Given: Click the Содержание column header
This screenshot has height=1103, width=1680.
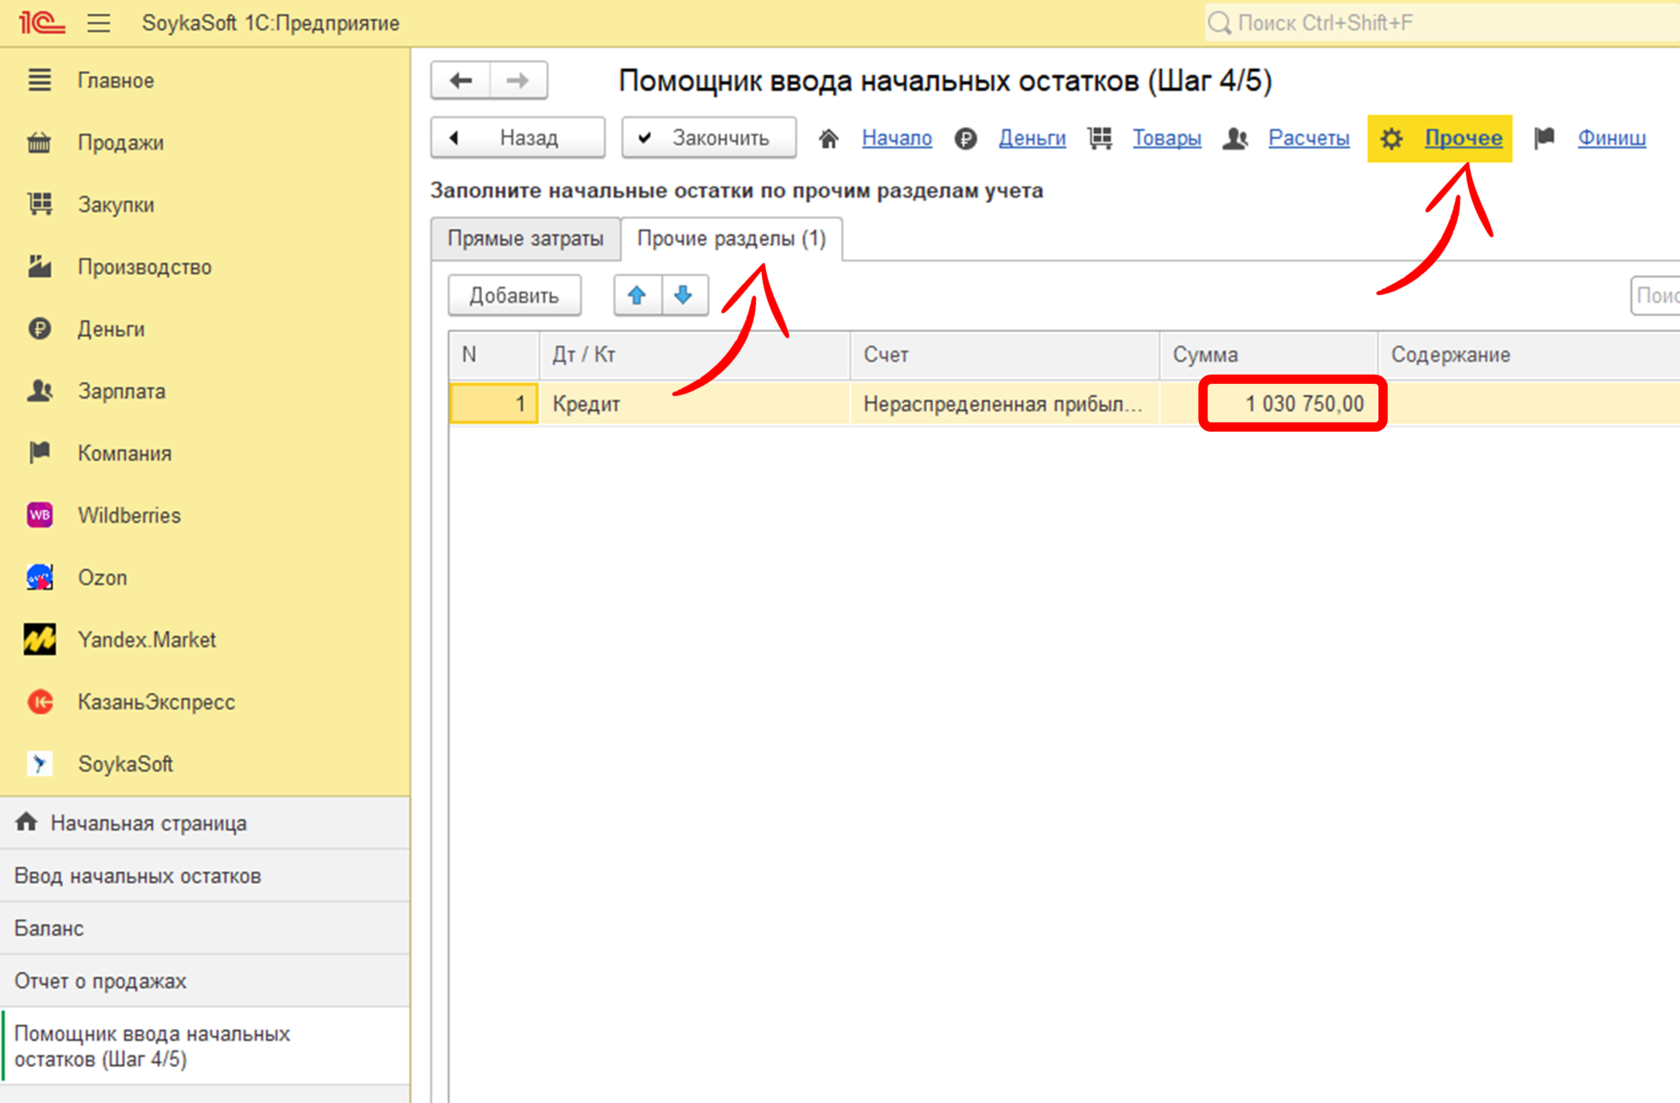Looking at the screenshot, I should tap(1529, 355).
